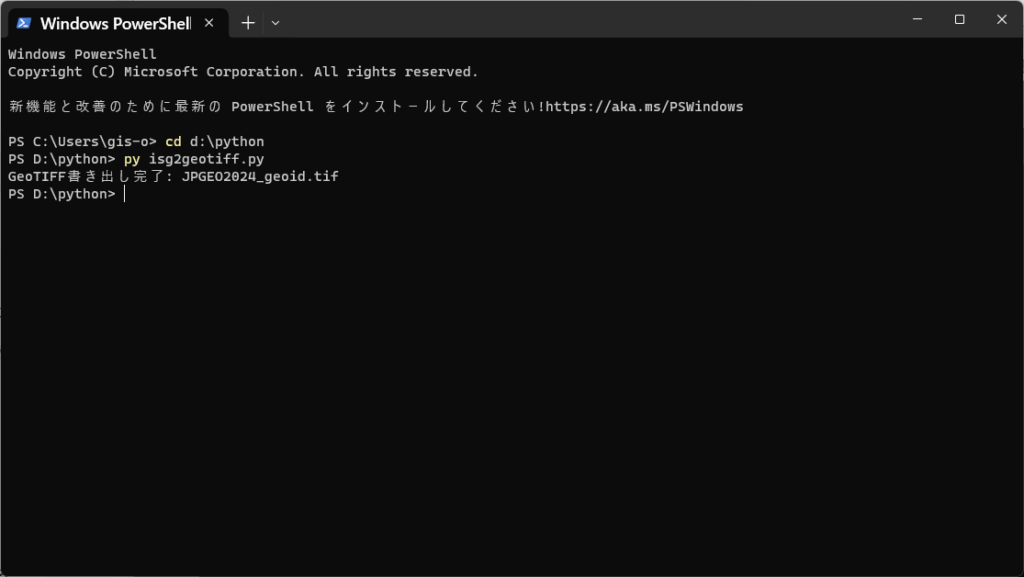Click the active prompt cursor line
This screenshot has height=577, width=1024.
(66, 194)
